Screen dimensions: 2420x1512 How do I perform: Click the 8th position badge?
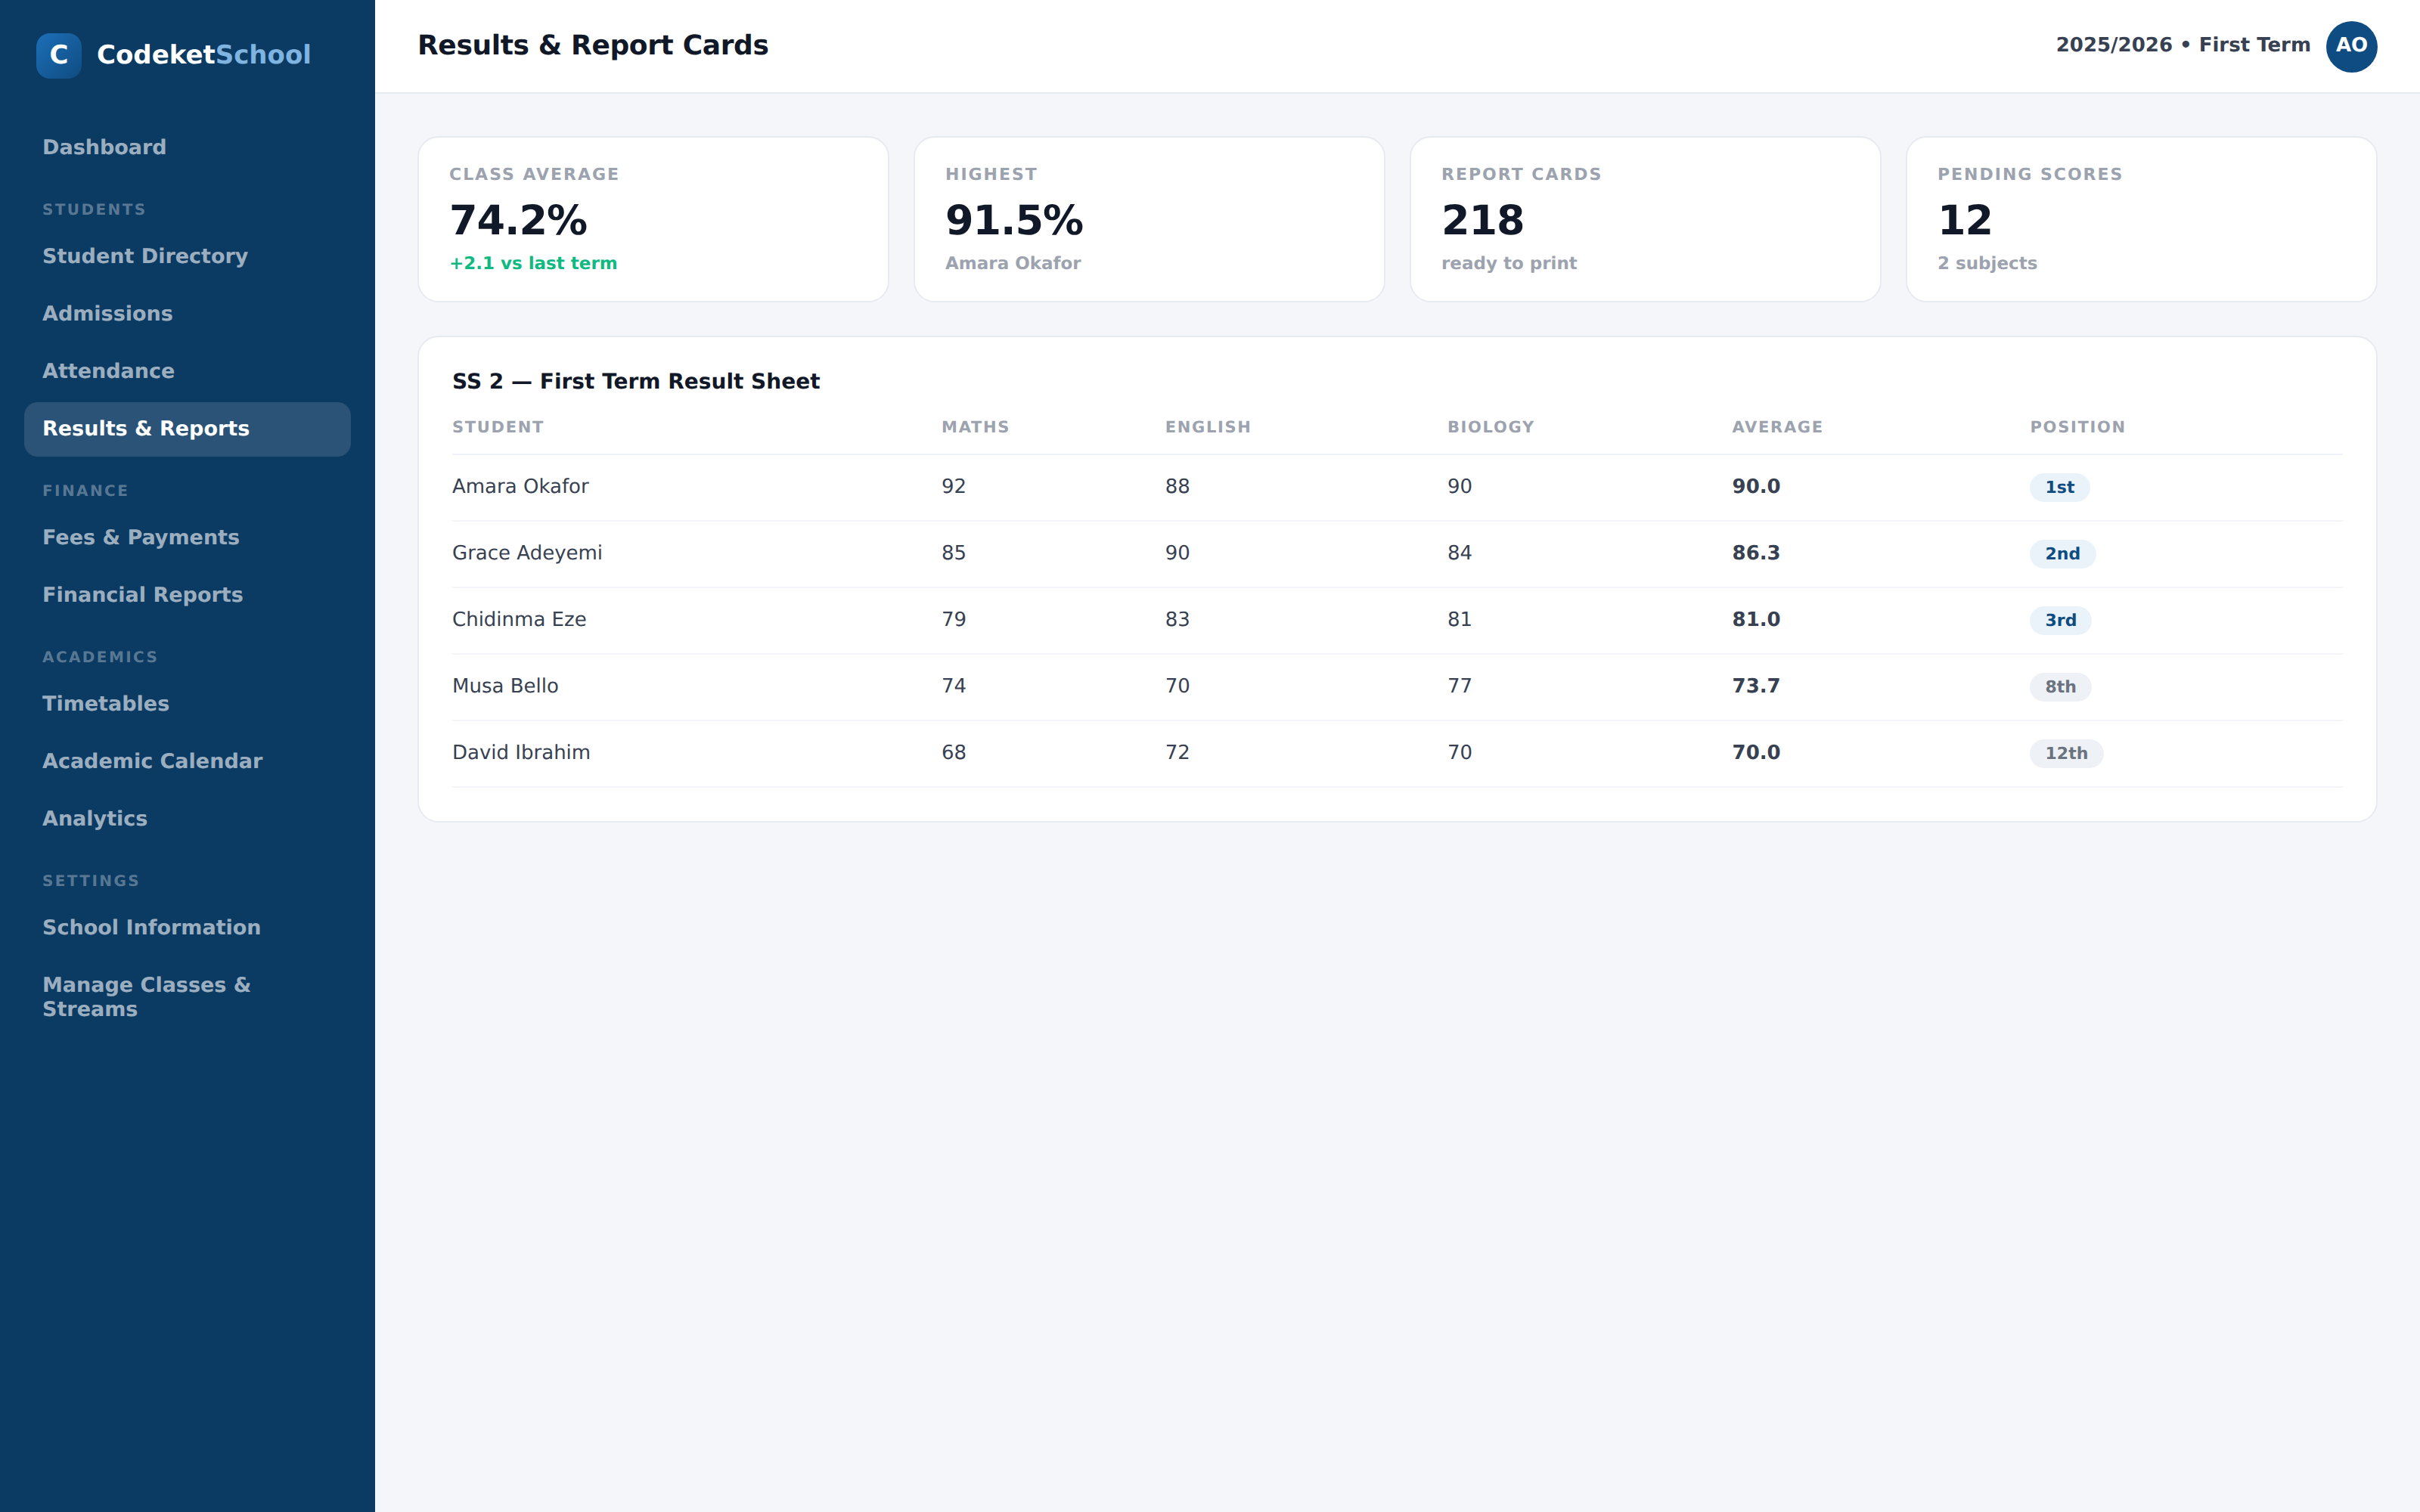tap(2060, 687)
